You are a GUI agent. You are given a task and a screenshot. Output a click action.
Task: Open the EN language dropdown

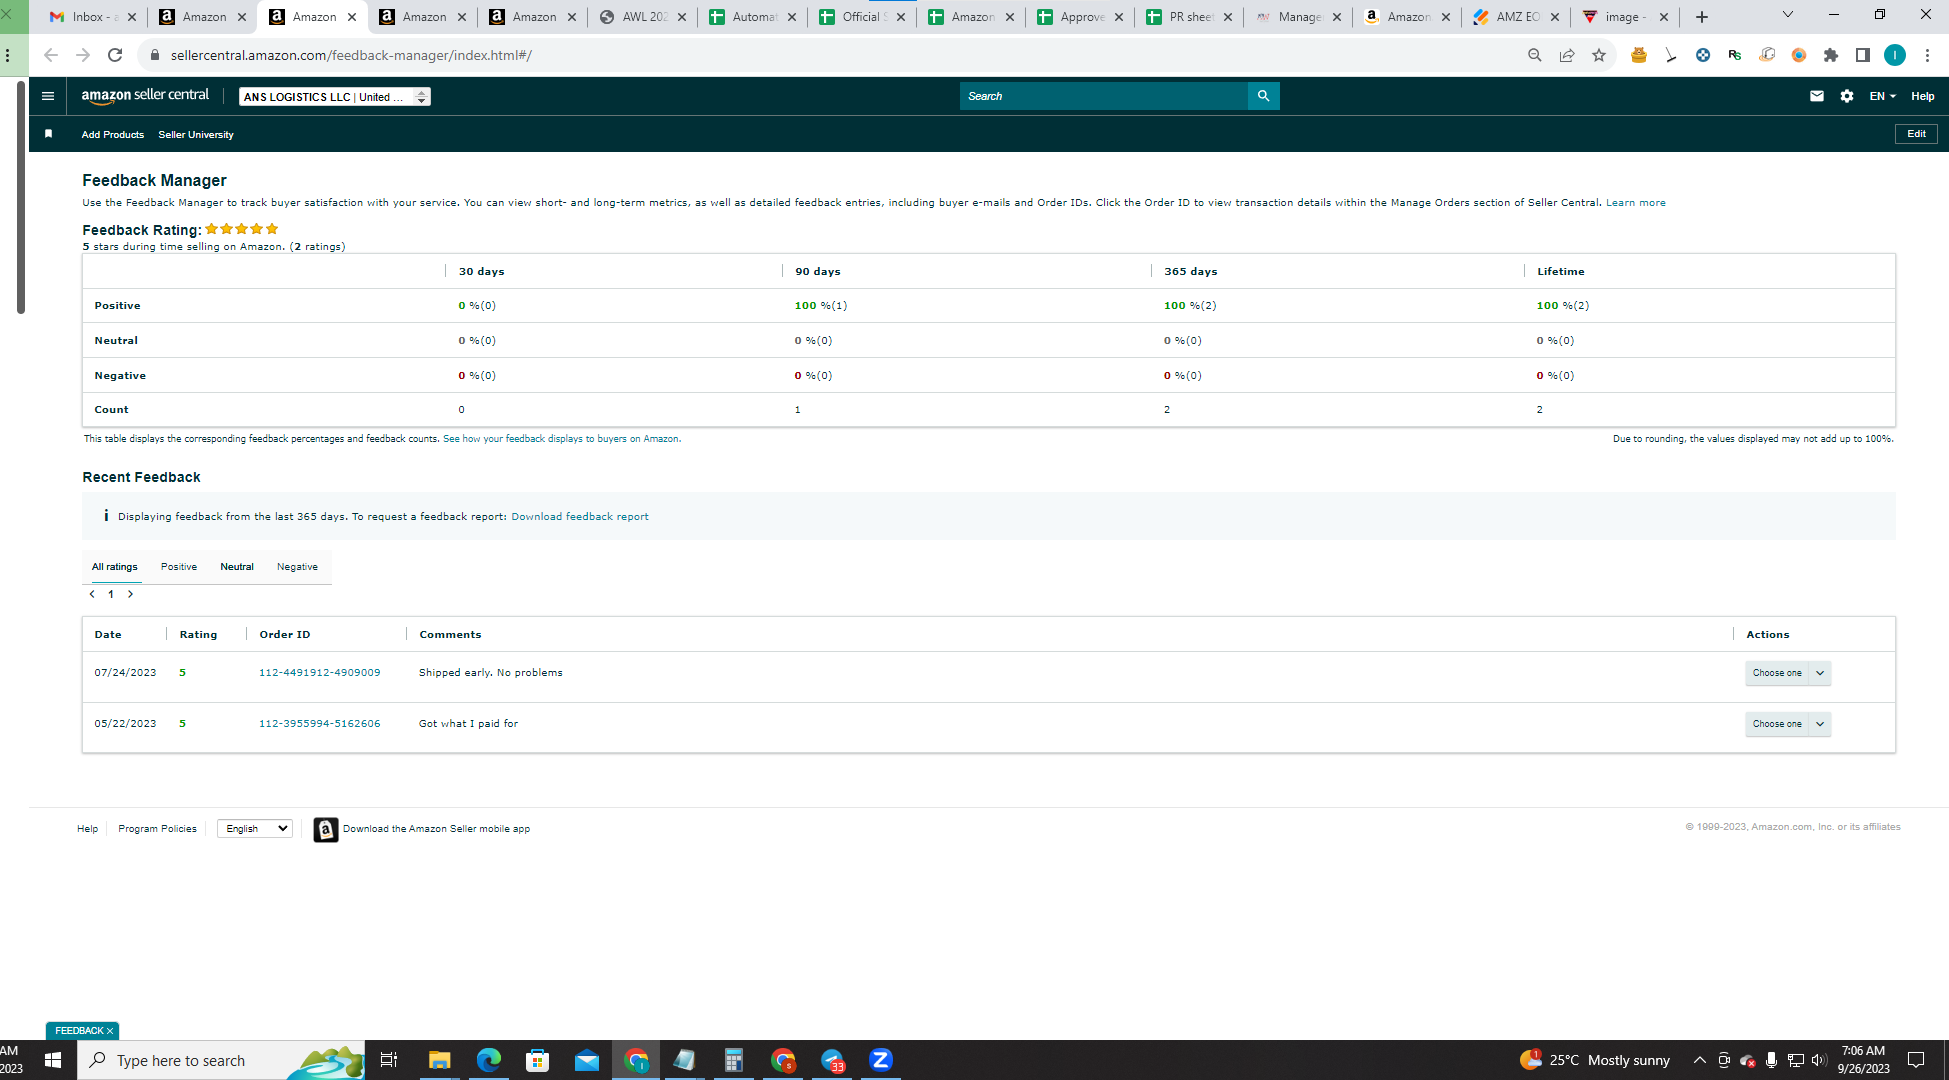[1882, 96]
